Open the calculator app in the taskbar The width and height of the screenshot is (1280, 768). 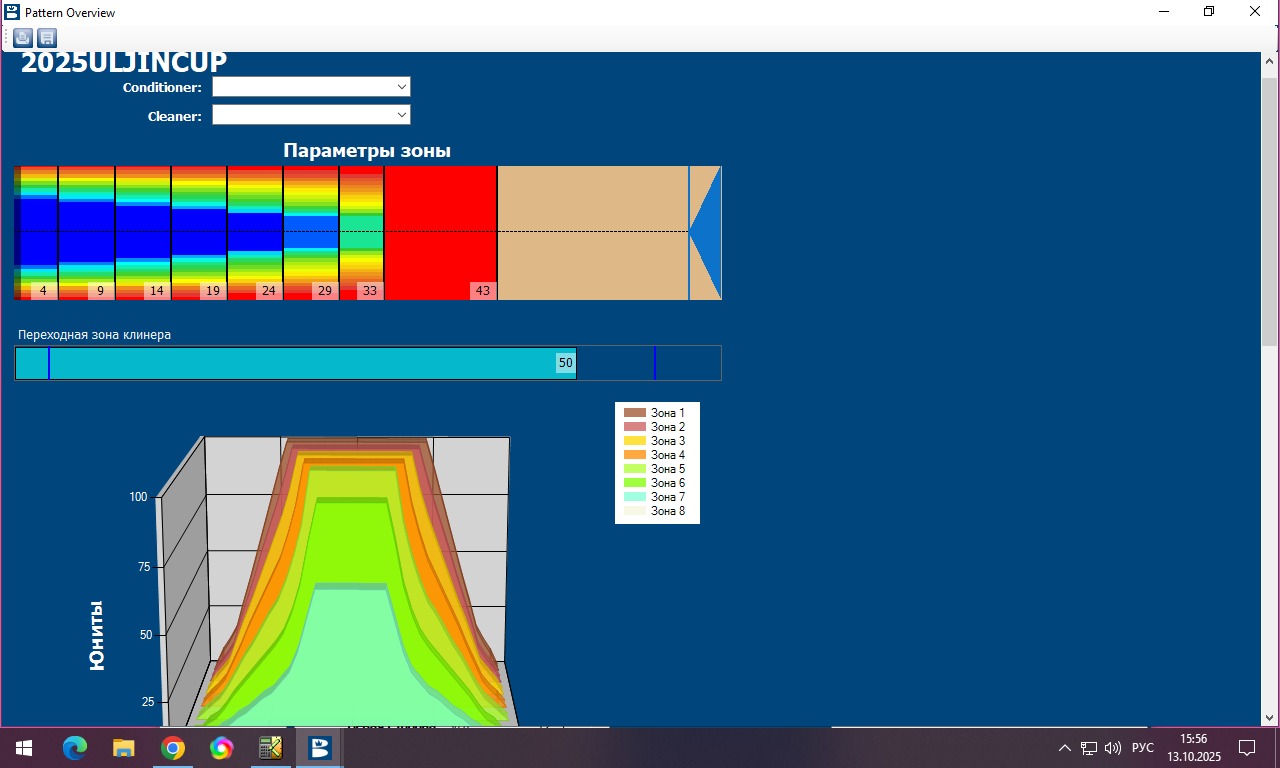coord(270,748)
